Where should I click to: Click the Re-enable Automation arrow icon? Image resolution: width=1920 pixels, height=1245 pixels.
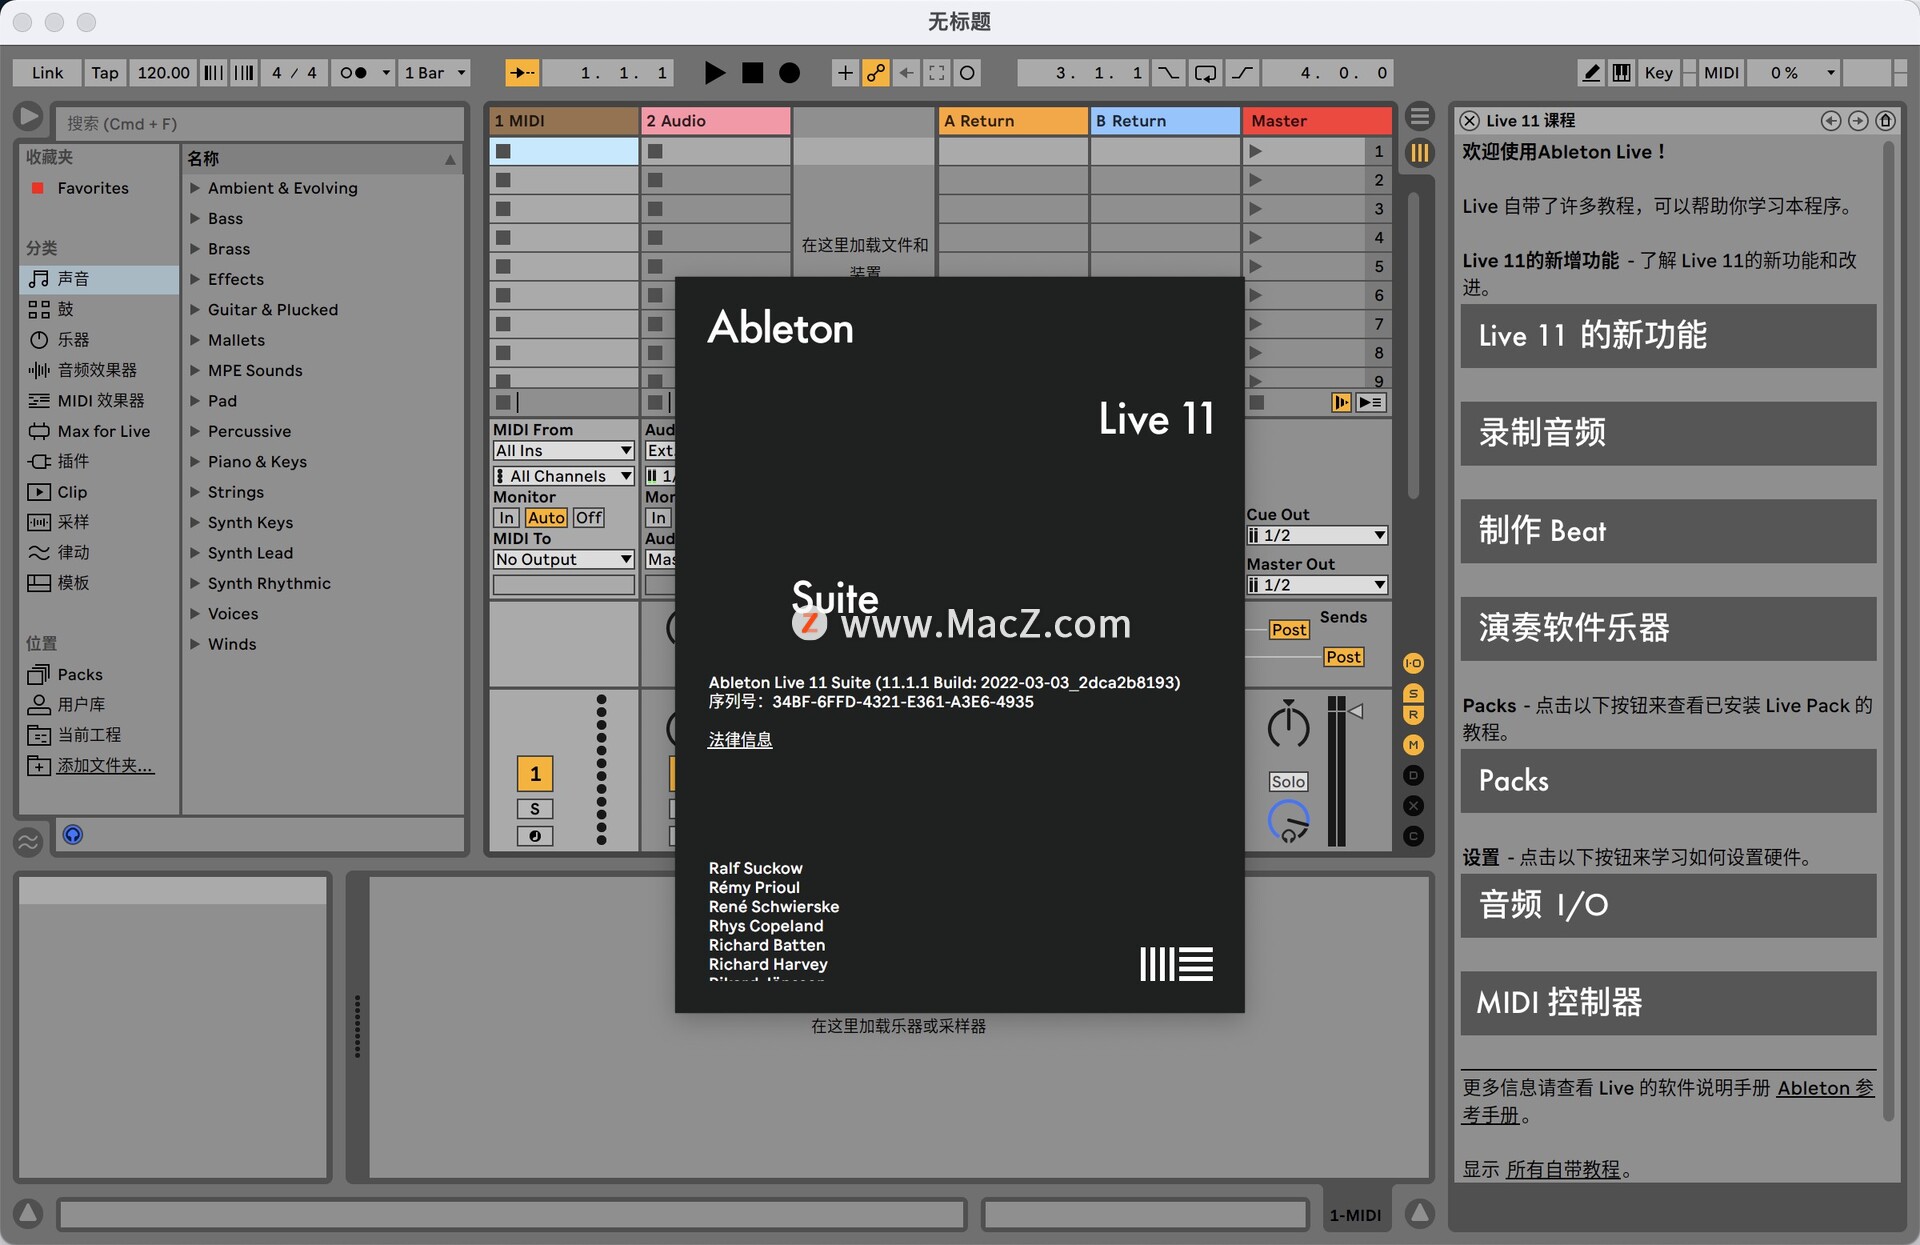[906, 73]
